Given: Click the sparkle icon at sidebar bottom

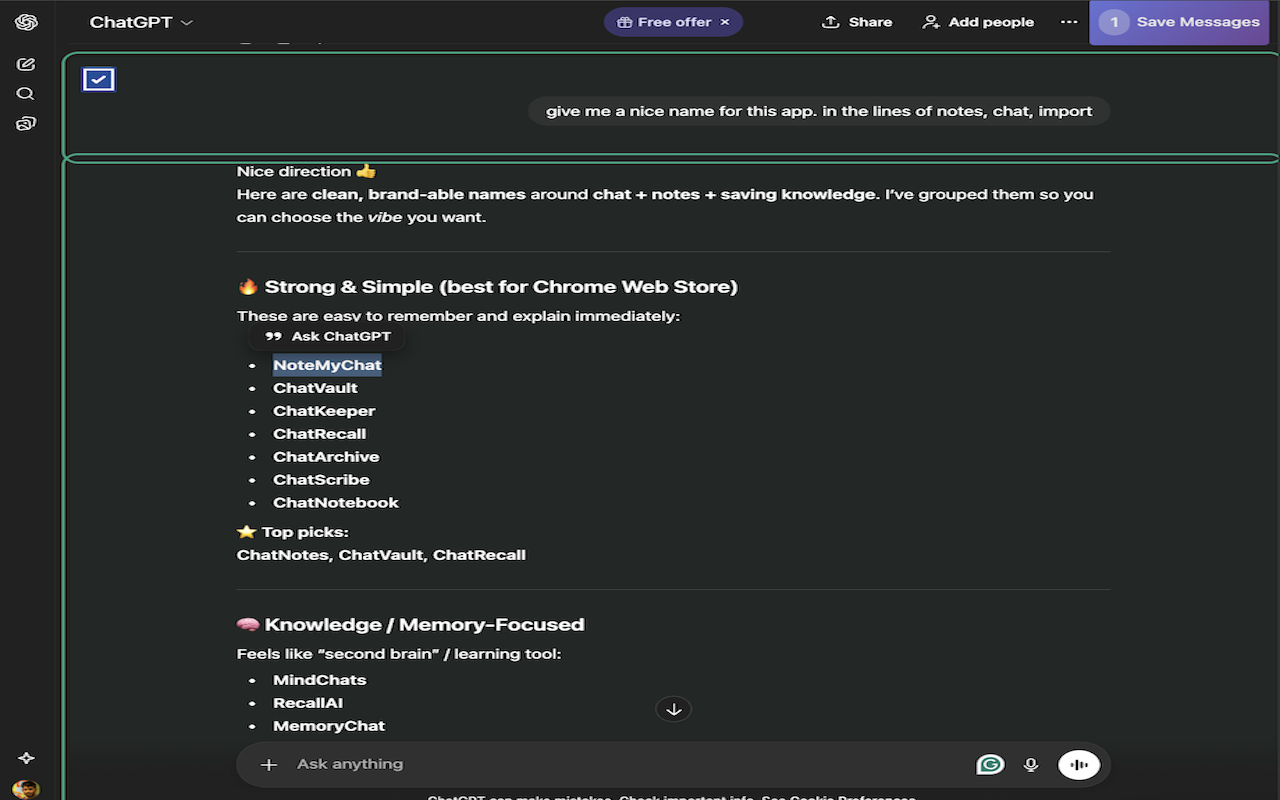Looking at the screenshot, I should (25, 757).
